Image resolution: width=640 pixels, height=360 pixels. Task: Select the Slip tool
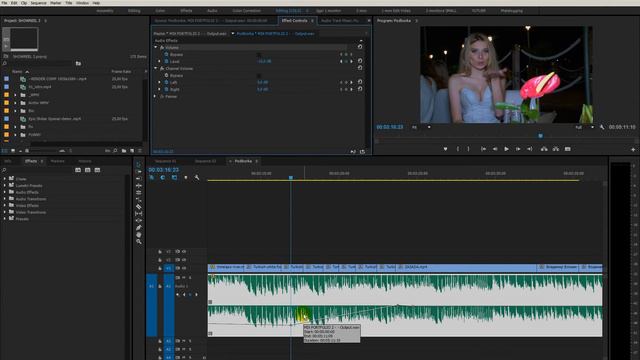point(138,214)
